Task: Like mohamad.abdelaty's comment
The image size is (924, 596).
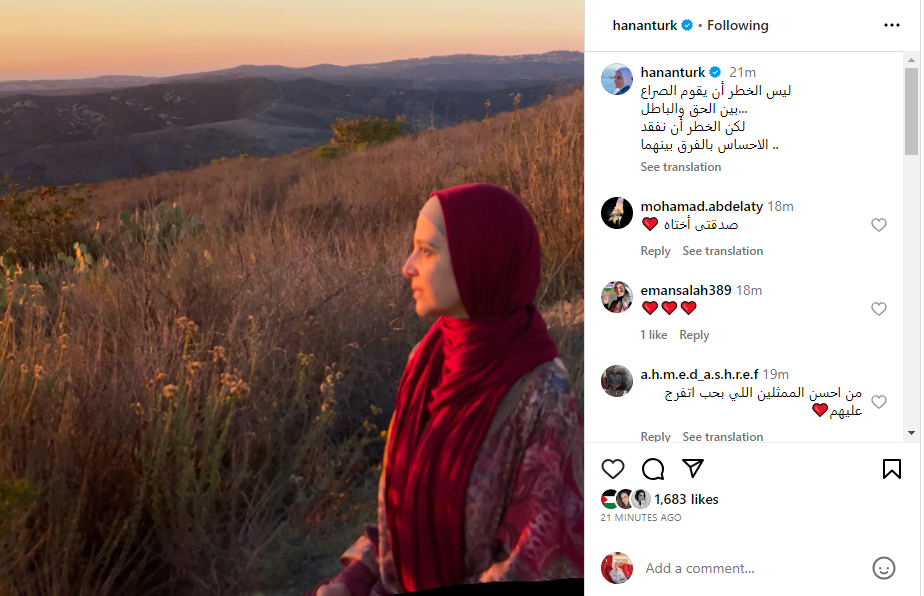Action: click(879, 225)
